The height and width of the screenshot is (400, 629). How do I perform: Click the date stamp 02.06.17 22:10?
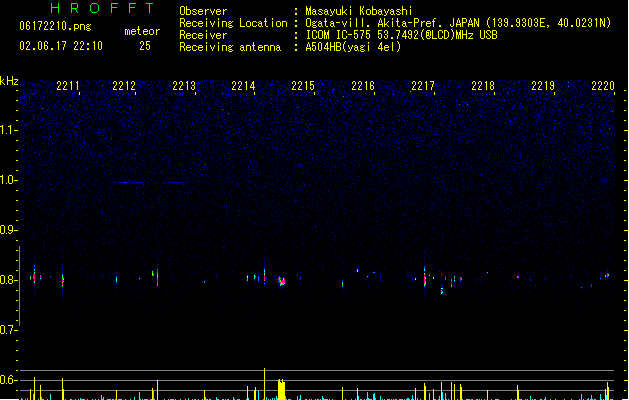(x=61, y=46)
